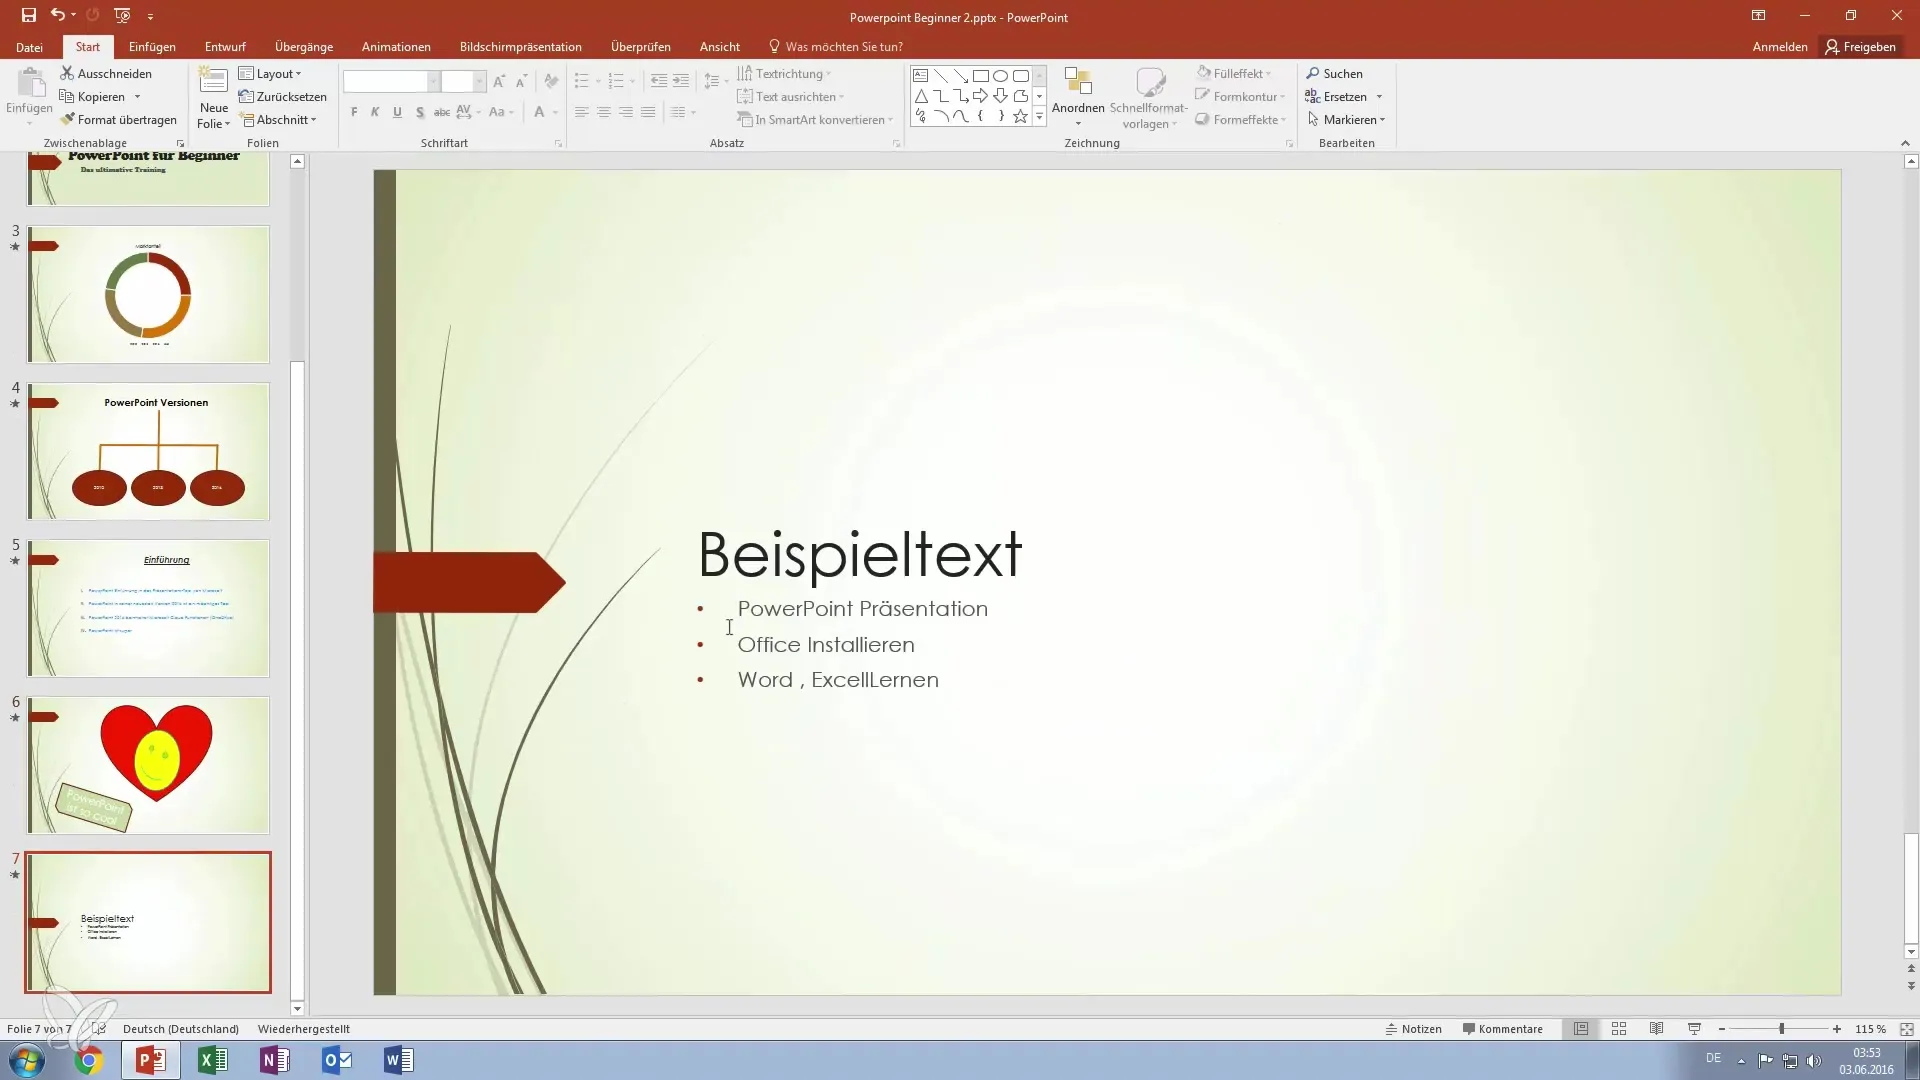Open Excel from the taskbar
The image size is (1920, 1080).
coord(213,1060)
